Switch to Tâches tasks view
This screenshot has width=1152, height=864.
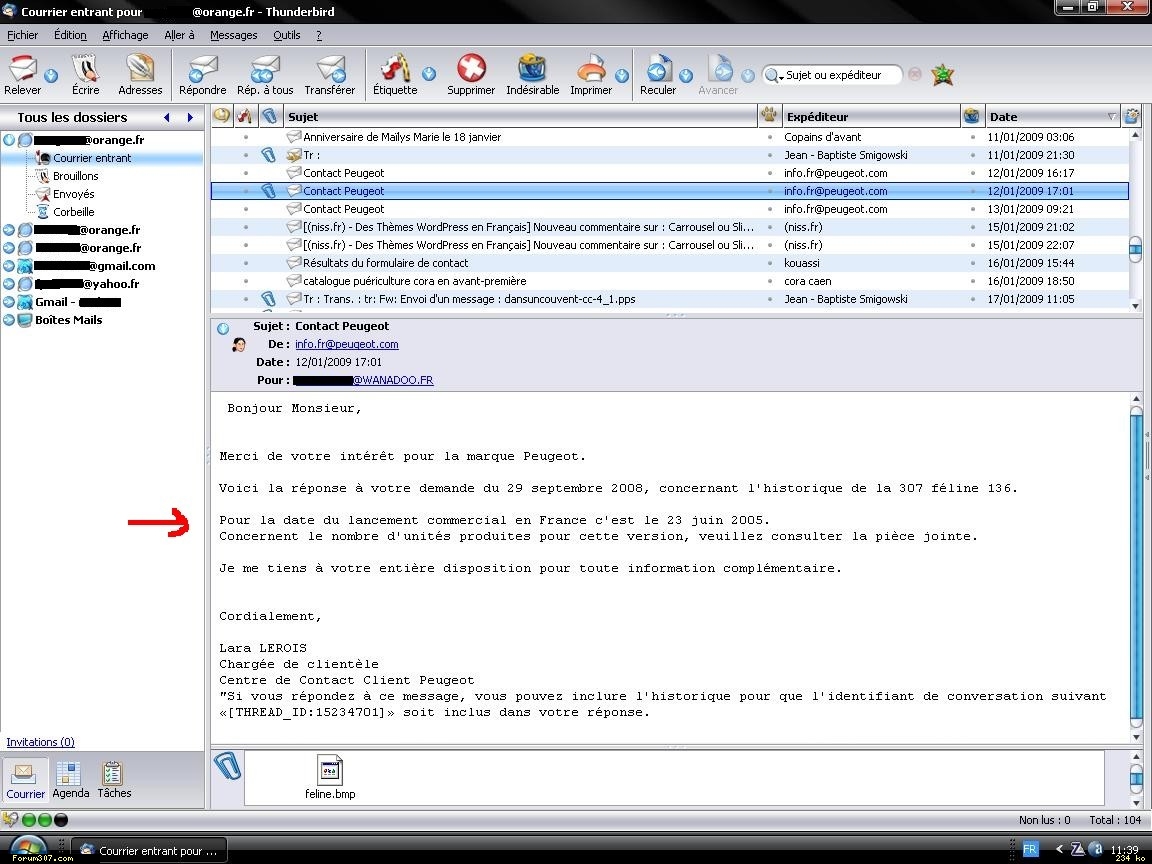pyautogui.click(x=114, y=780)
